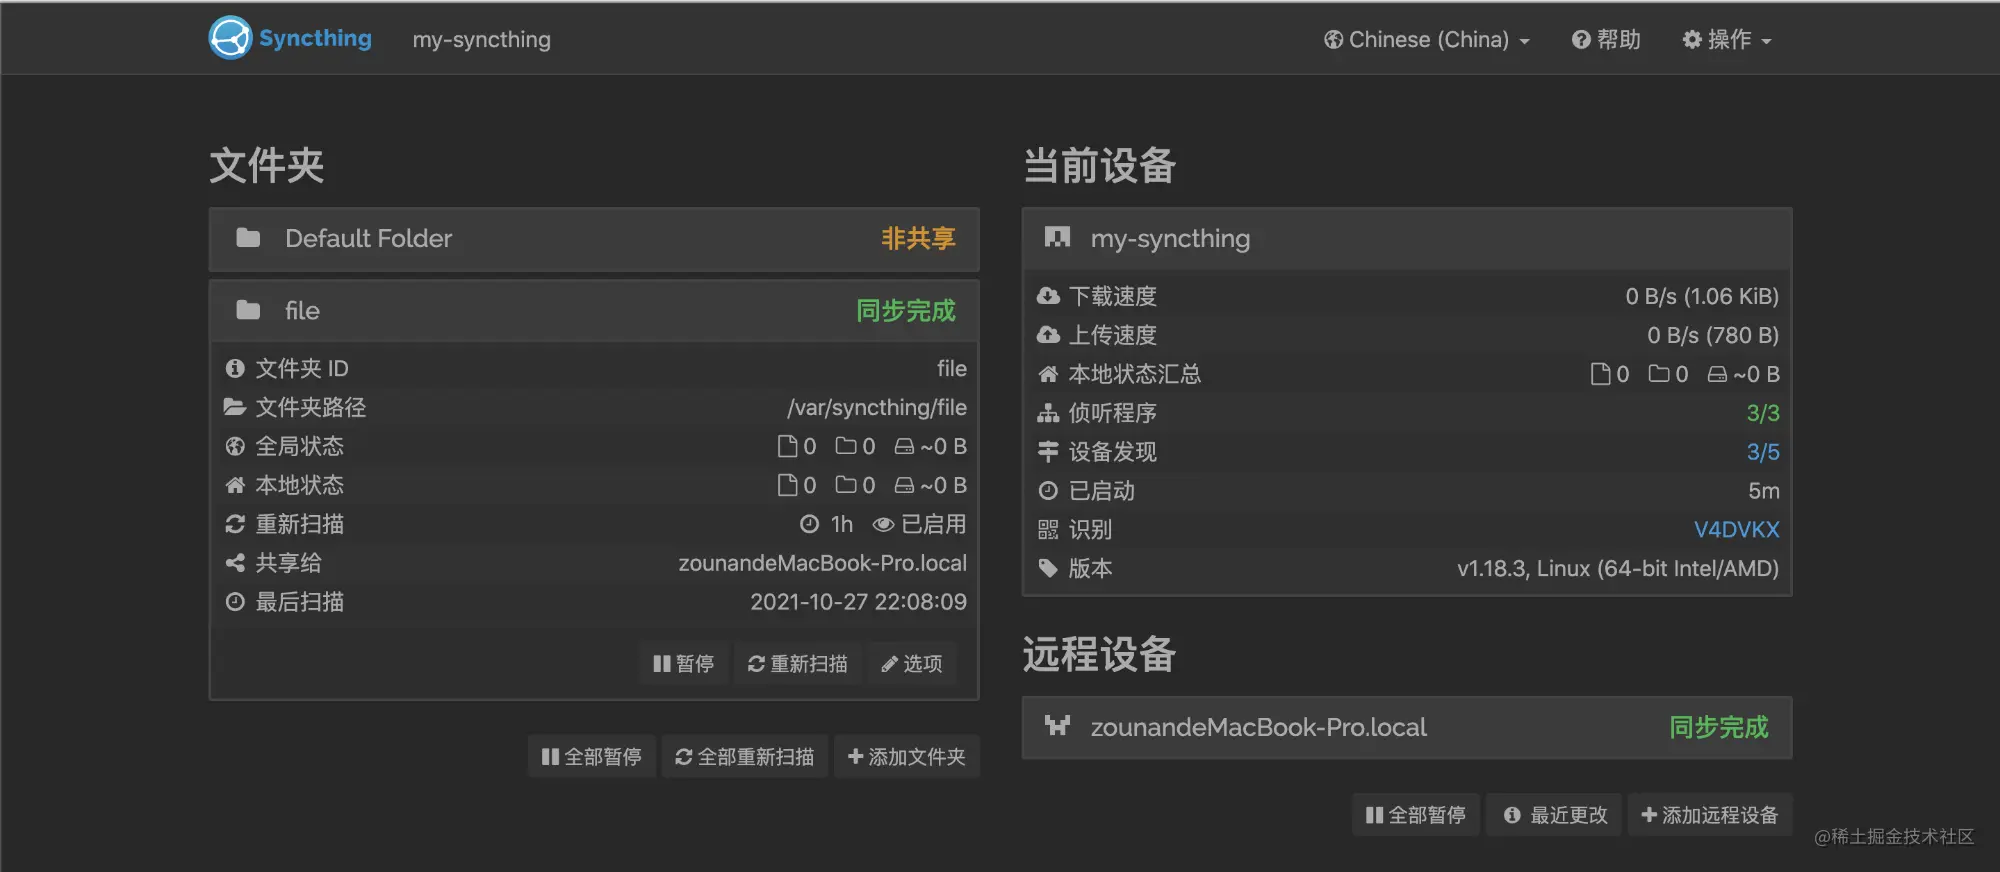
Task: Click the upload cloud icon beside 上传速度
Action: pos(1048,335)
